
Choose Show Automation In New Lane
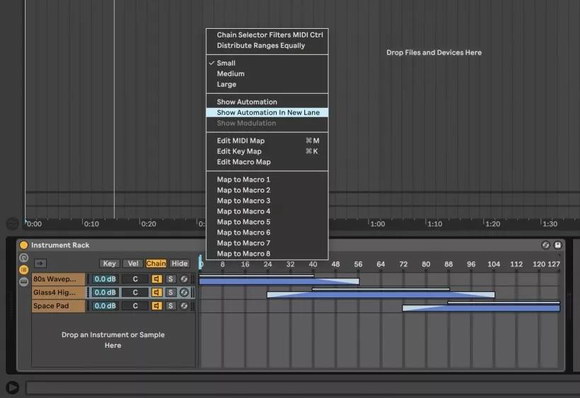click(x=267, y=112)
